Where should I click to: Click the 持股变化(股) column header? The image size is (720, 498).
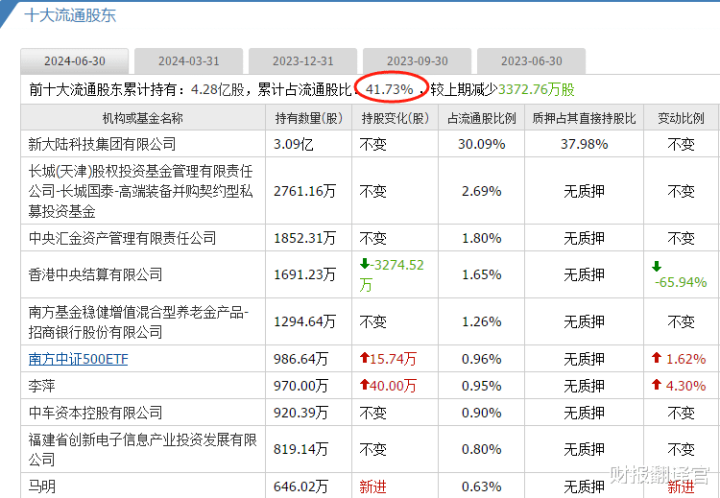click(x=395, y=118)
